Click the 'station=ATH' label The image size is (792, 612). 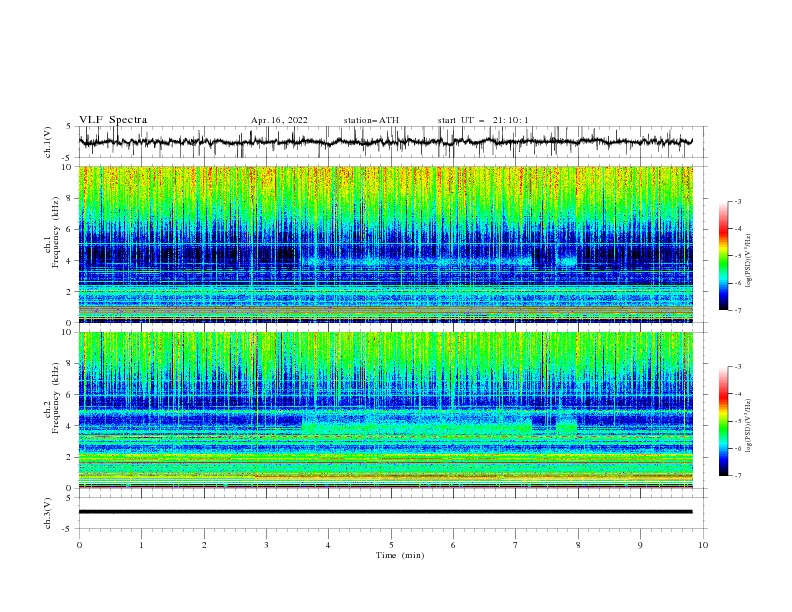click(x=371, y=120)
